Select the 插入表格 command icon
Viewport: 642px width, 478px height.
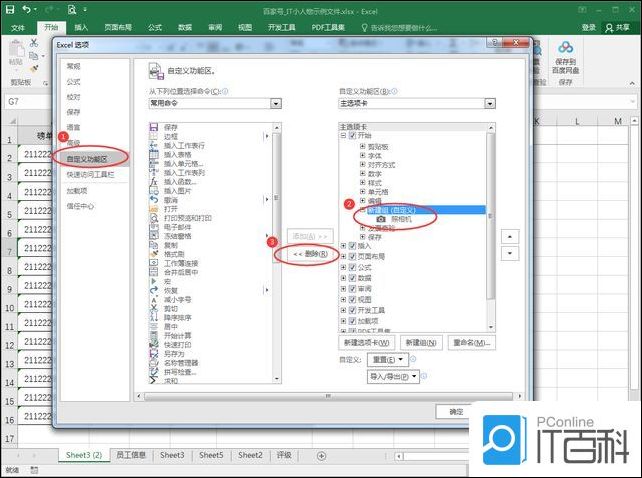point(154,154)
